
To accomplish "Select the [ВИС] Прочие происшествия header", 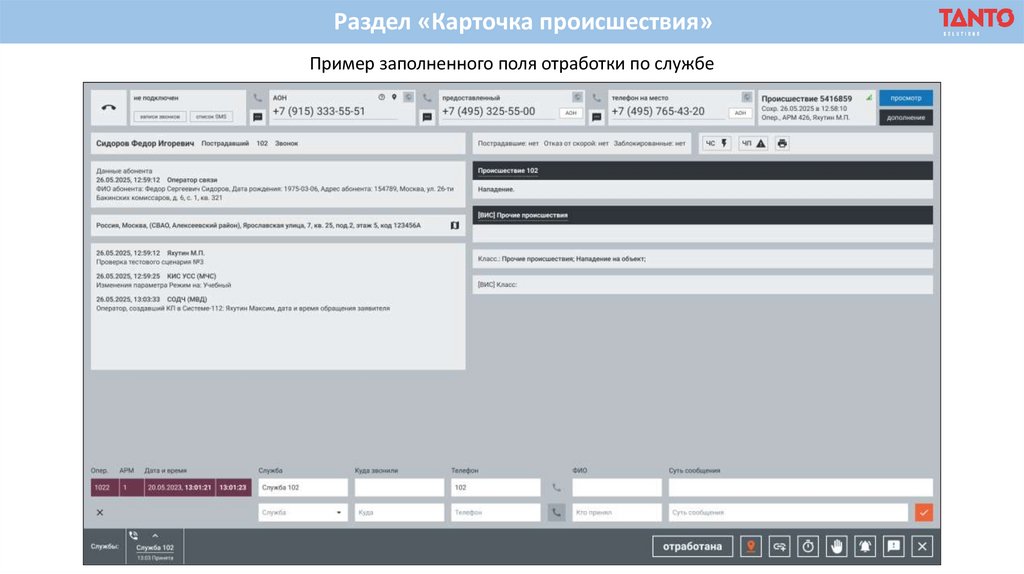I will pyautogui.click(x=703, y=215).
